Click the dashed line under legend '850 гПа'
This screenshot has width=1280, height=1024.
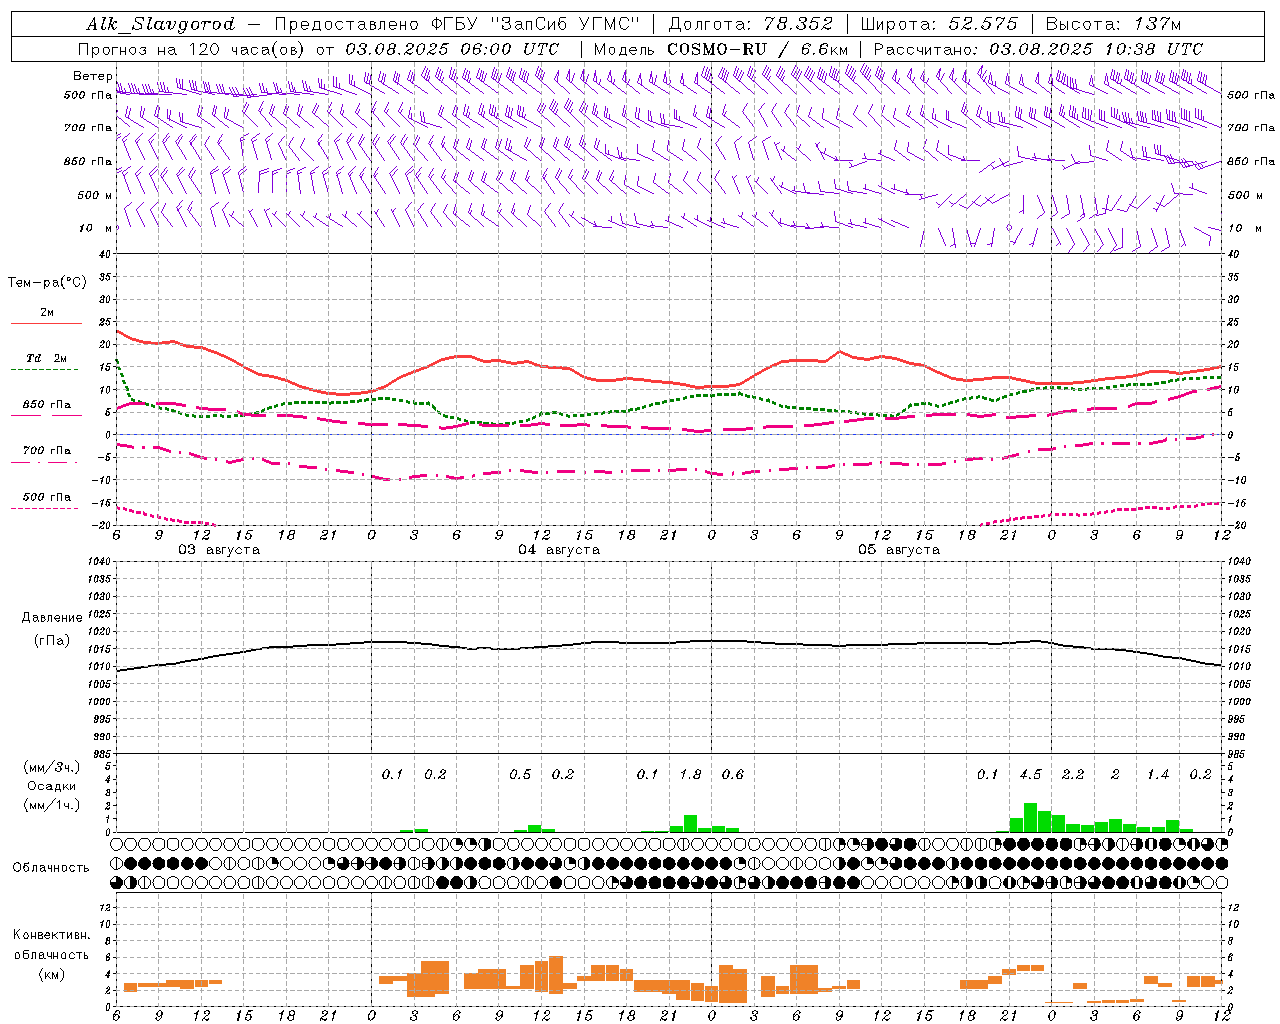click(46, 416)
